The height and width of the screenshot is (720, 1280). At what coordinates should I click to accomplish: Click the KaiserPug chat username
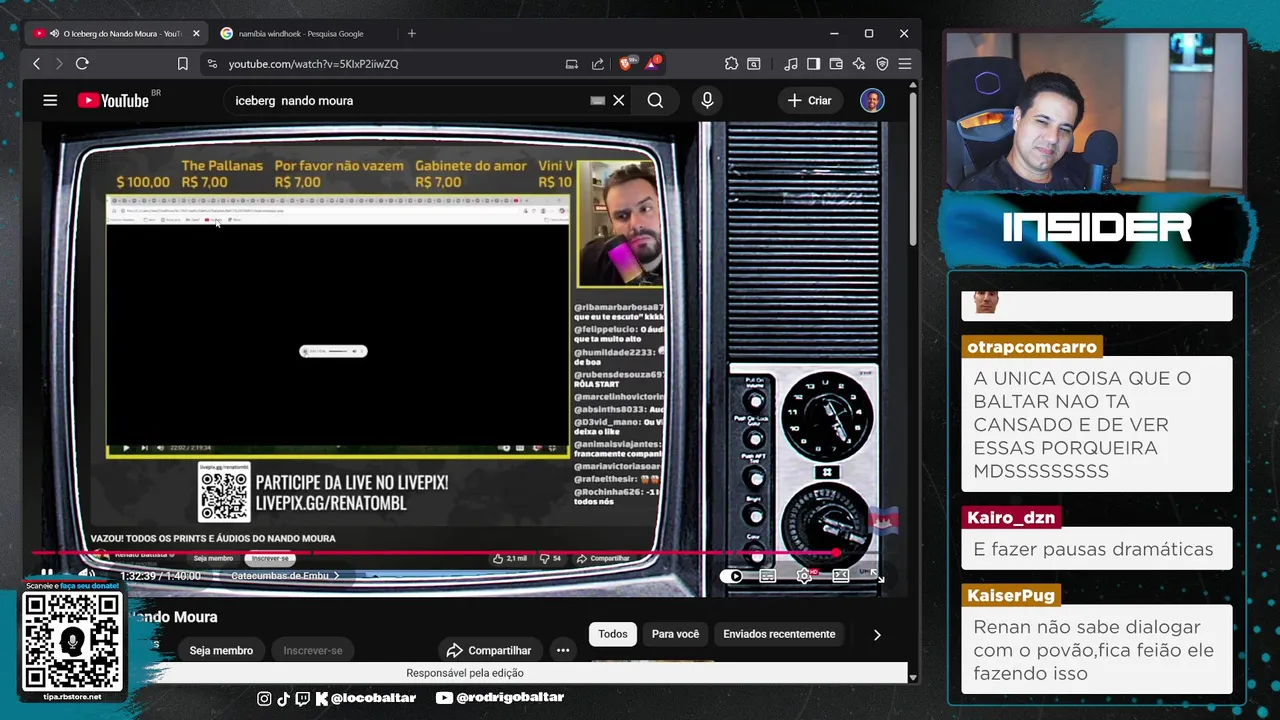(1011, 595)
